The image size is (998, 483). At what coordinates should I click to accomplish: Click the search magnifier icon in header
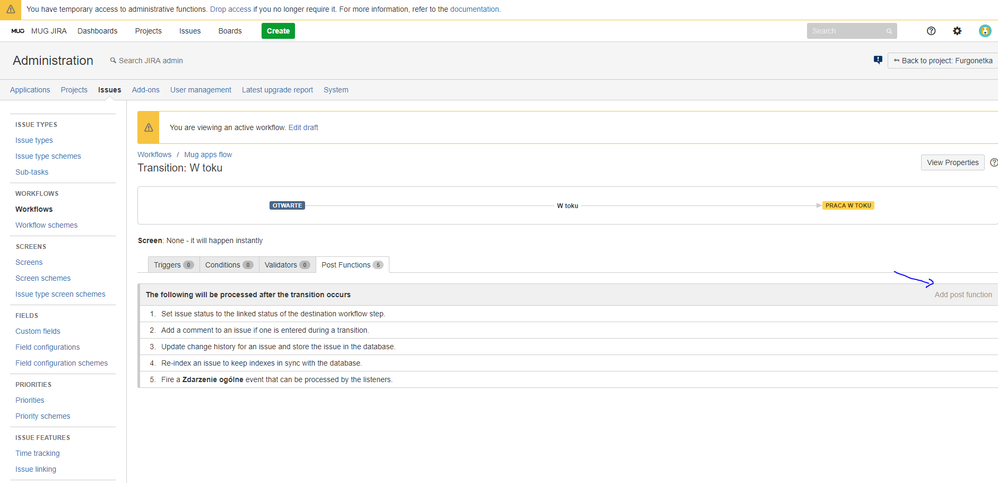point(889,31)
